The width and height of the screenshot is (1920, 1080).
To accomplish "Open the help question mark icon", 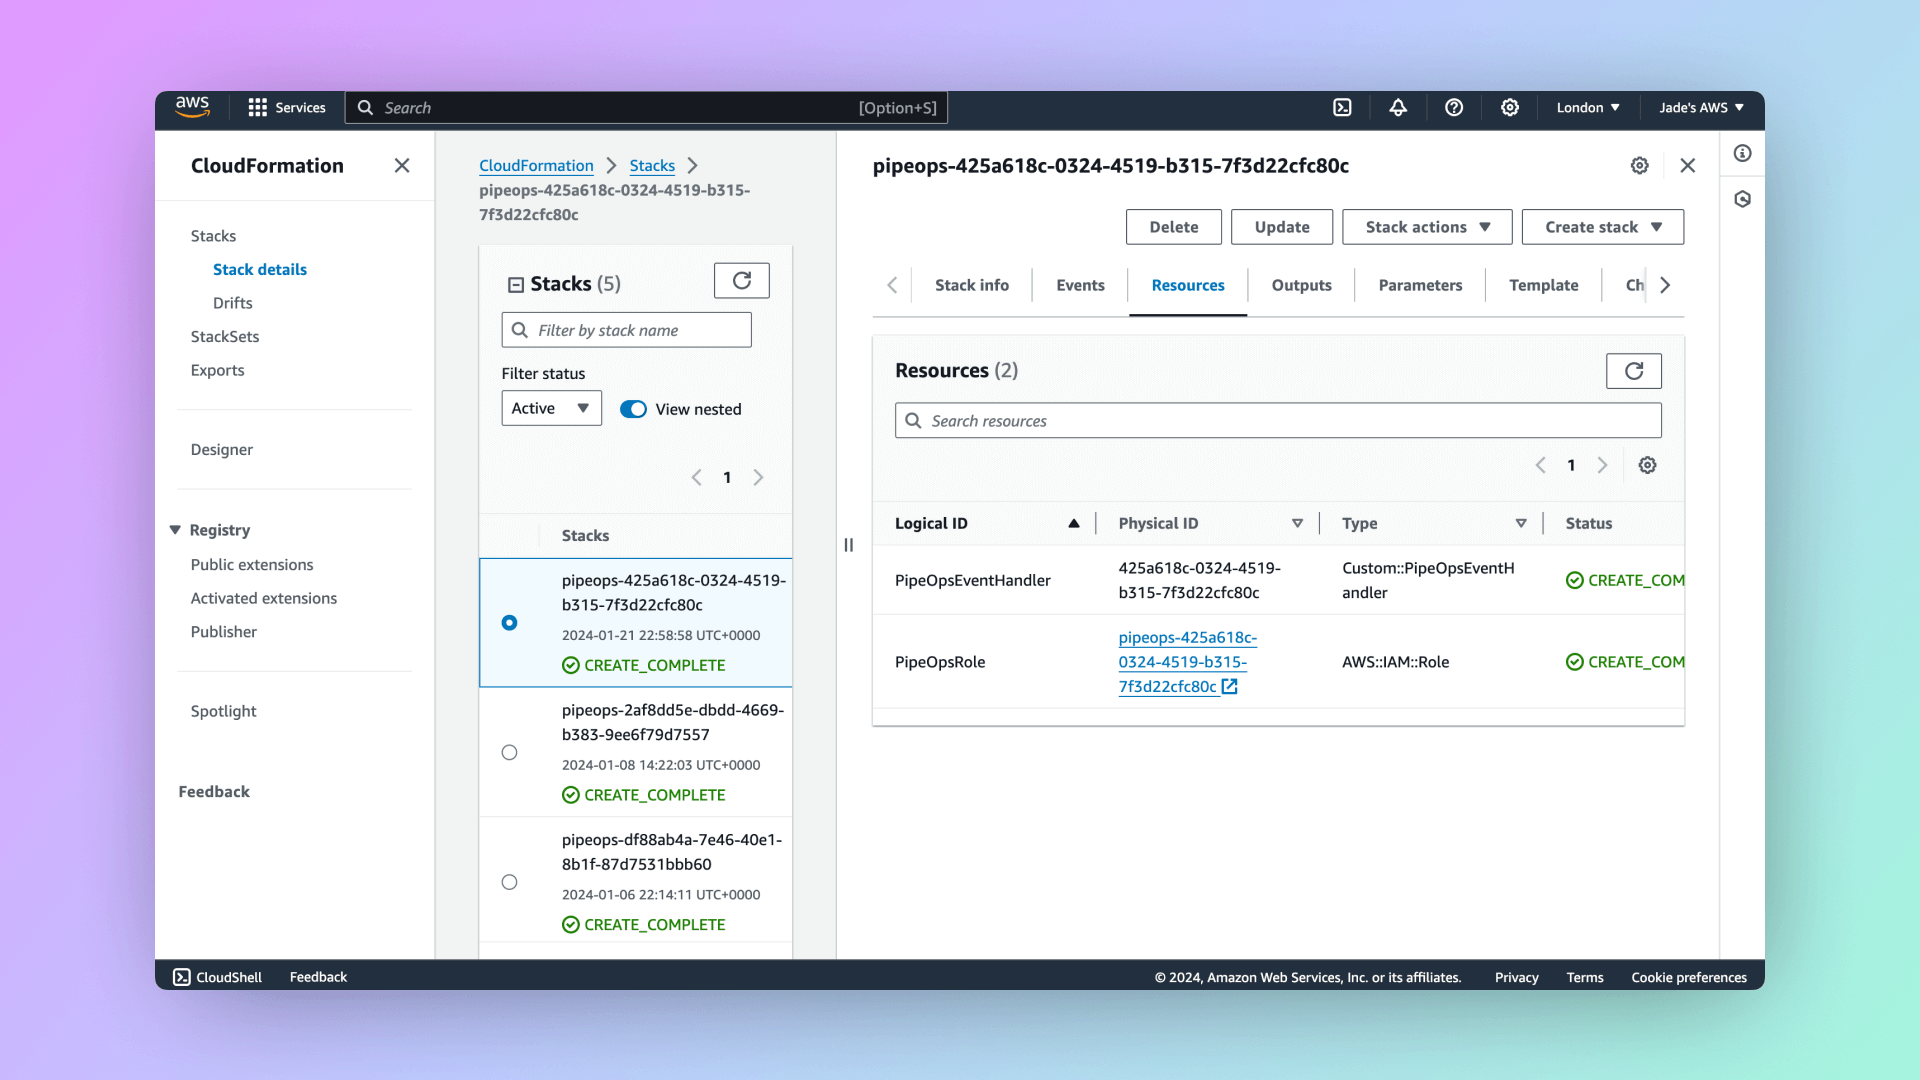I will click(1454, 107).
